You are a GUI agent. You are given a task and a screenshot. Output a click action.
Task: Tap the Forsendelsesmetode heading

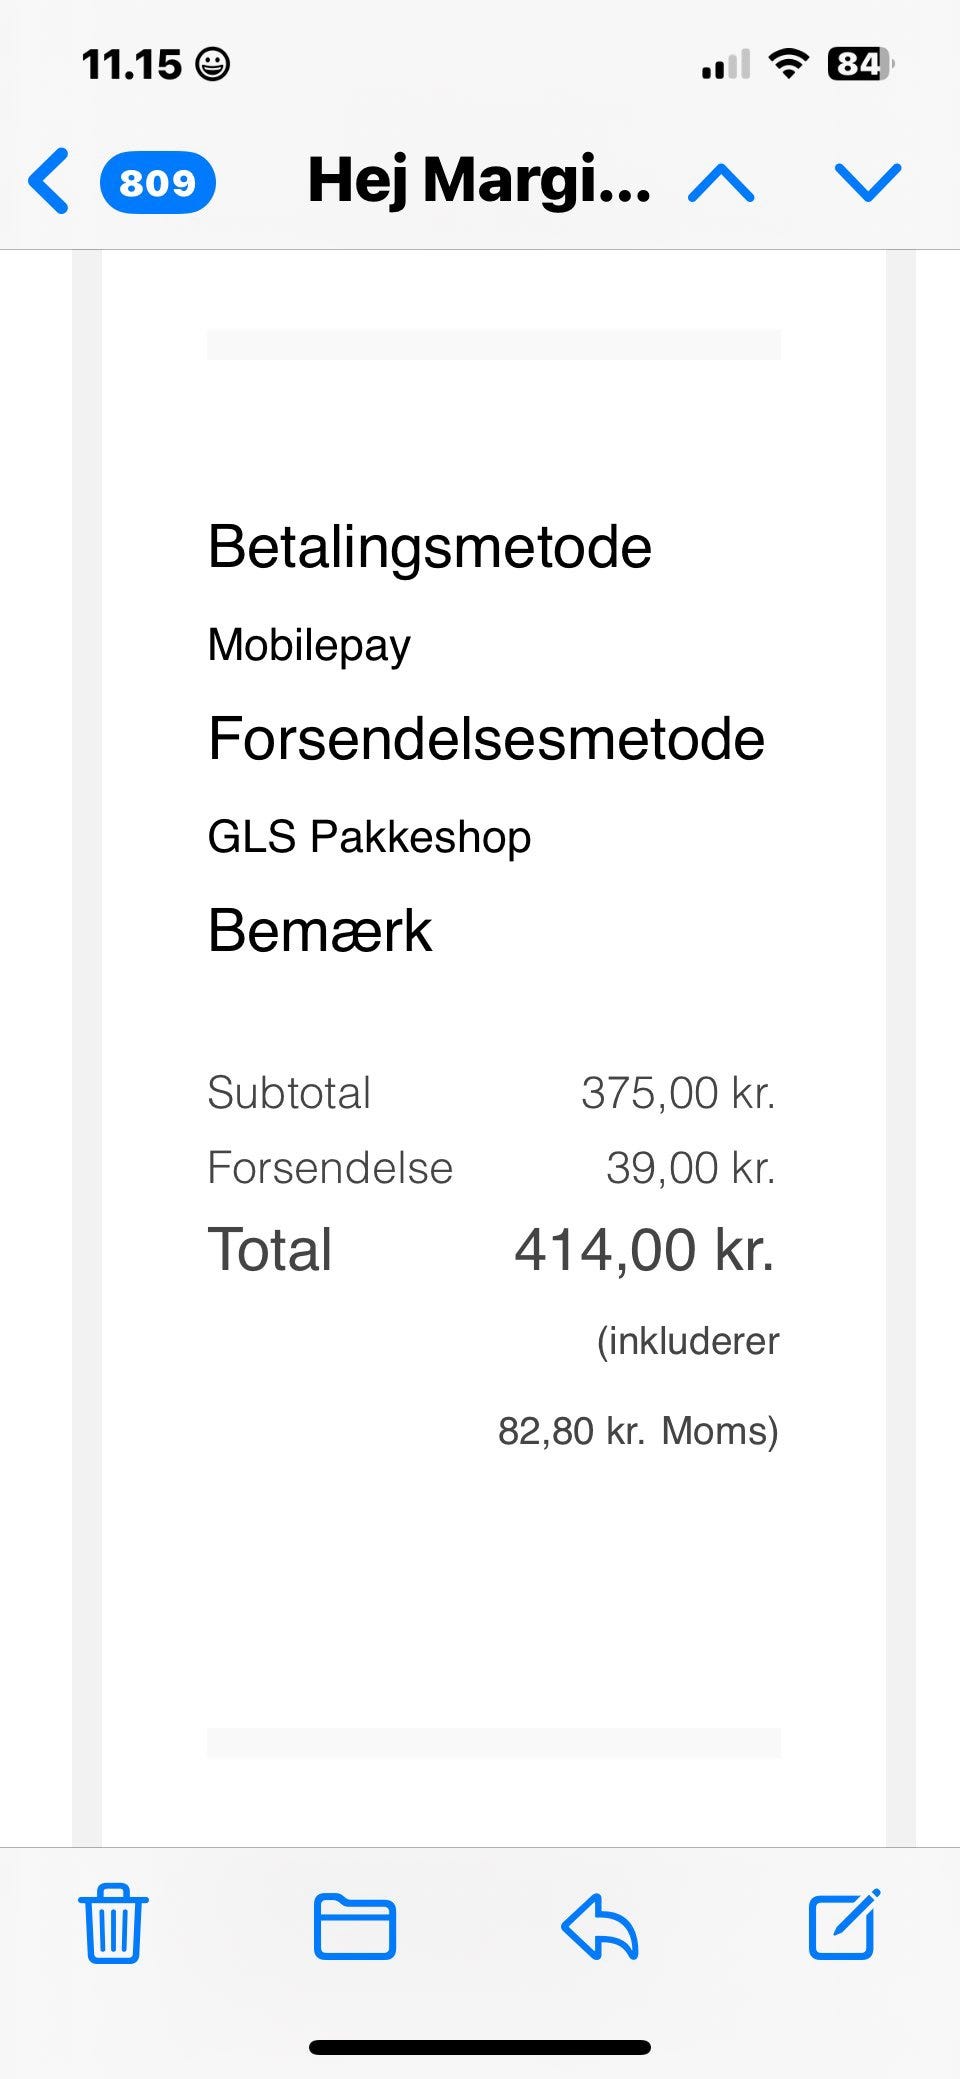pyautogui.click(x=486, y=739)
